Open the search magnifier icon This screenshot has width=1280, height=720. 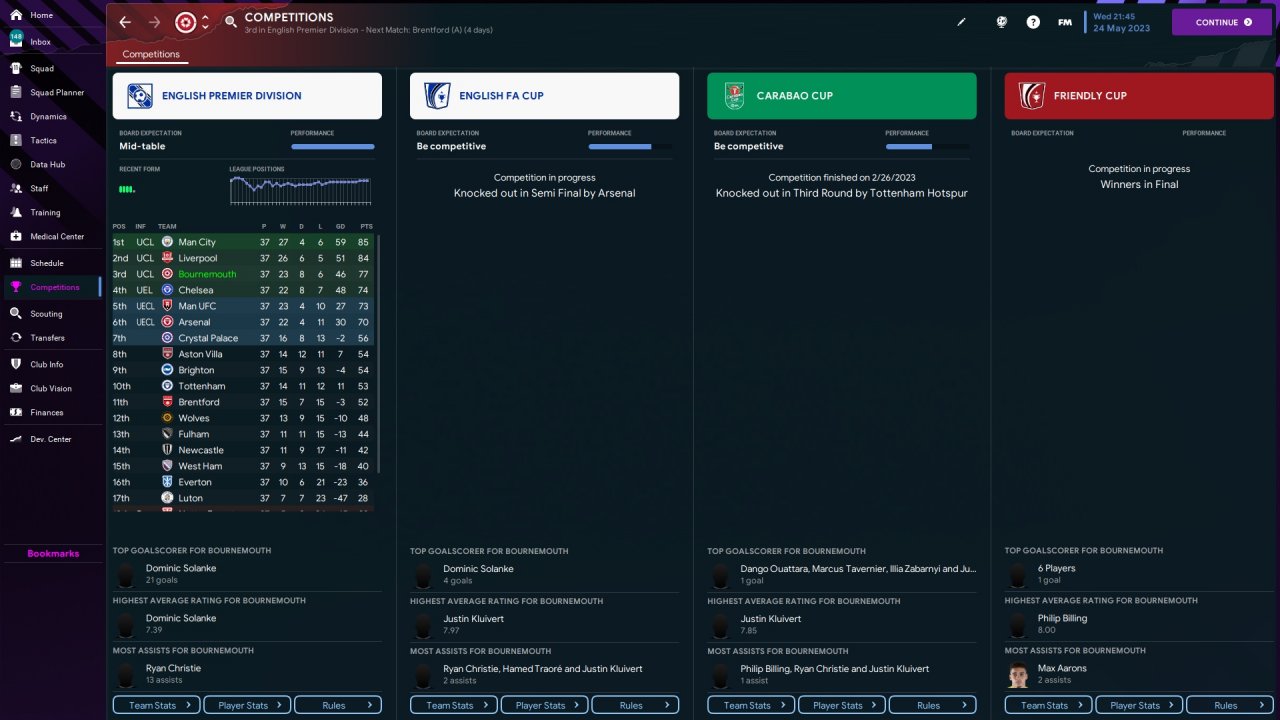tap(231, 22)
